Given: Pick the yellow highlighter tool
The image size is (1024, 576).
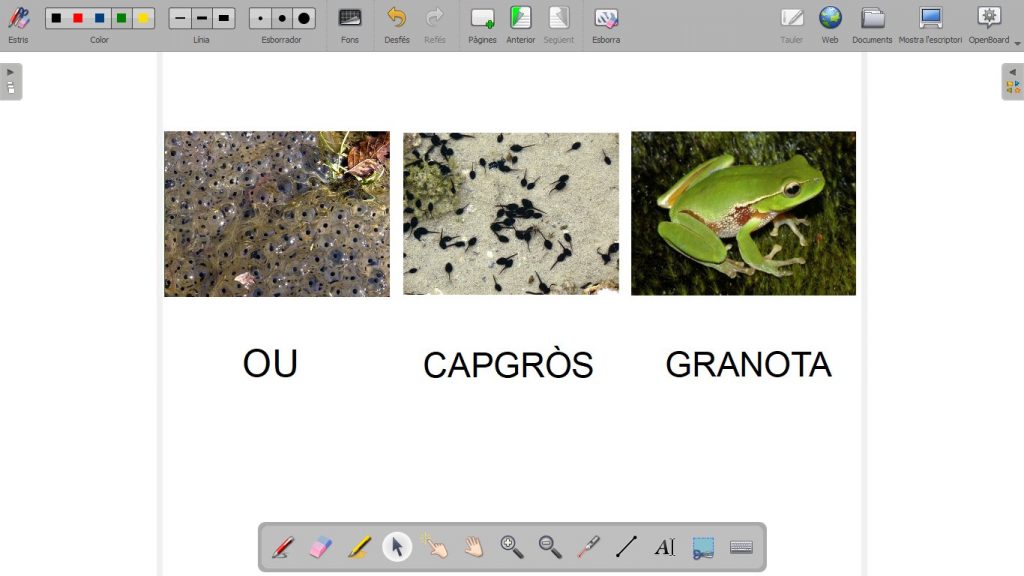Looking at the screenshot, I should (359, 547).
